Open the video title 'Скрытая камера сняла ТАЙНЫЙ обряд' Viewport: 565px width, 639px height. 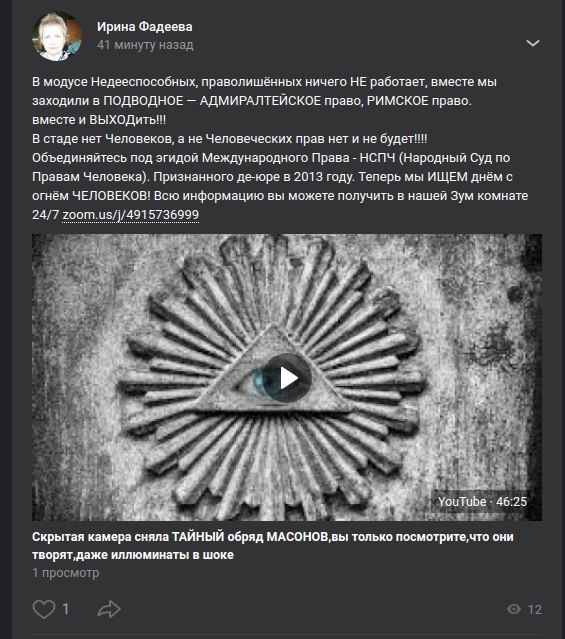[272, 546]
